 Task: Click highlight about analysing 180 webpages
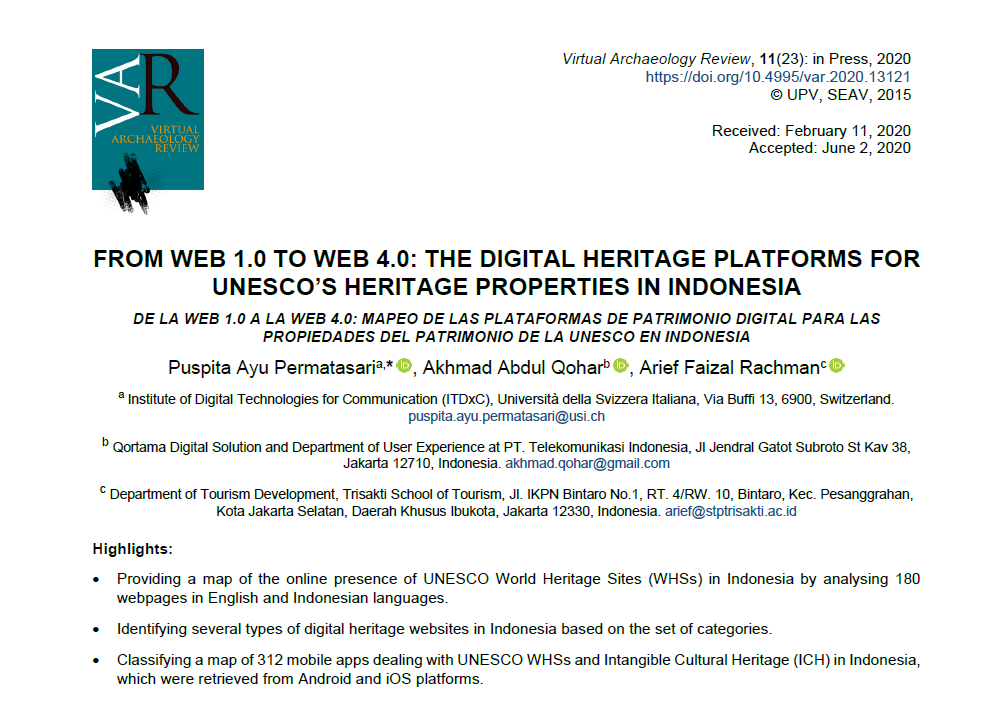click(518, 588)
